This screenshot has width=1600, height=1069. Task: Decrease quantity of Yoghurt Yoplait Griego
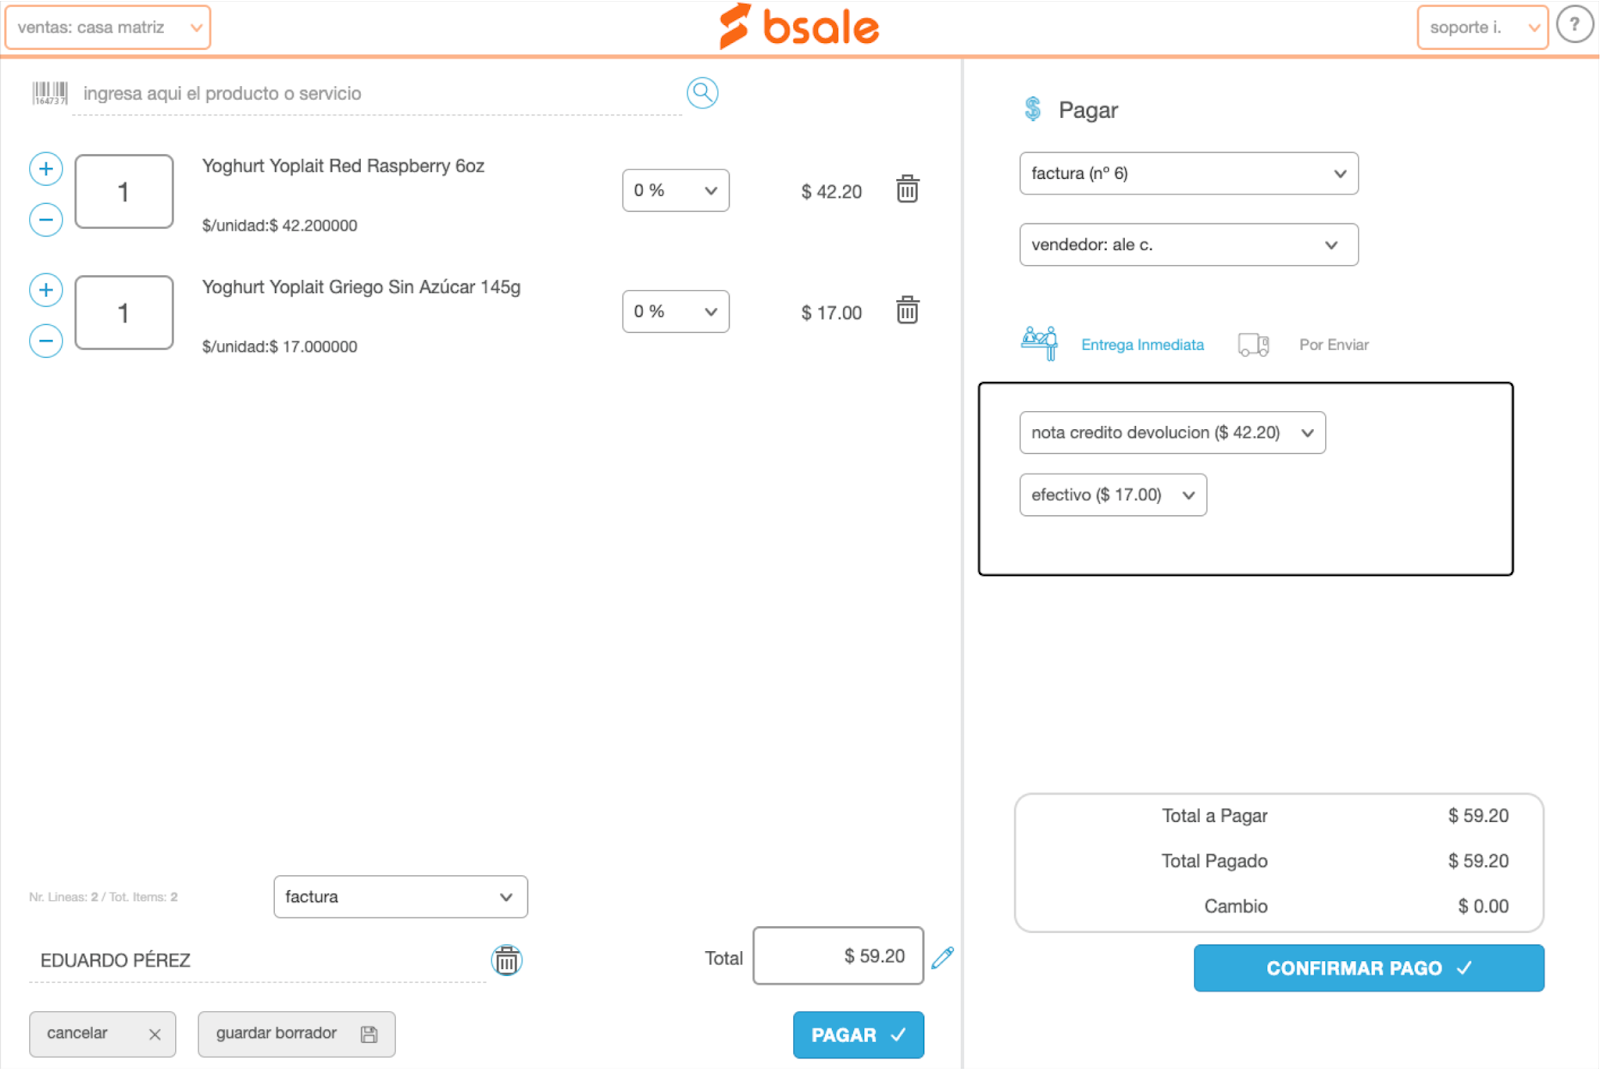(x=46, y=341)
